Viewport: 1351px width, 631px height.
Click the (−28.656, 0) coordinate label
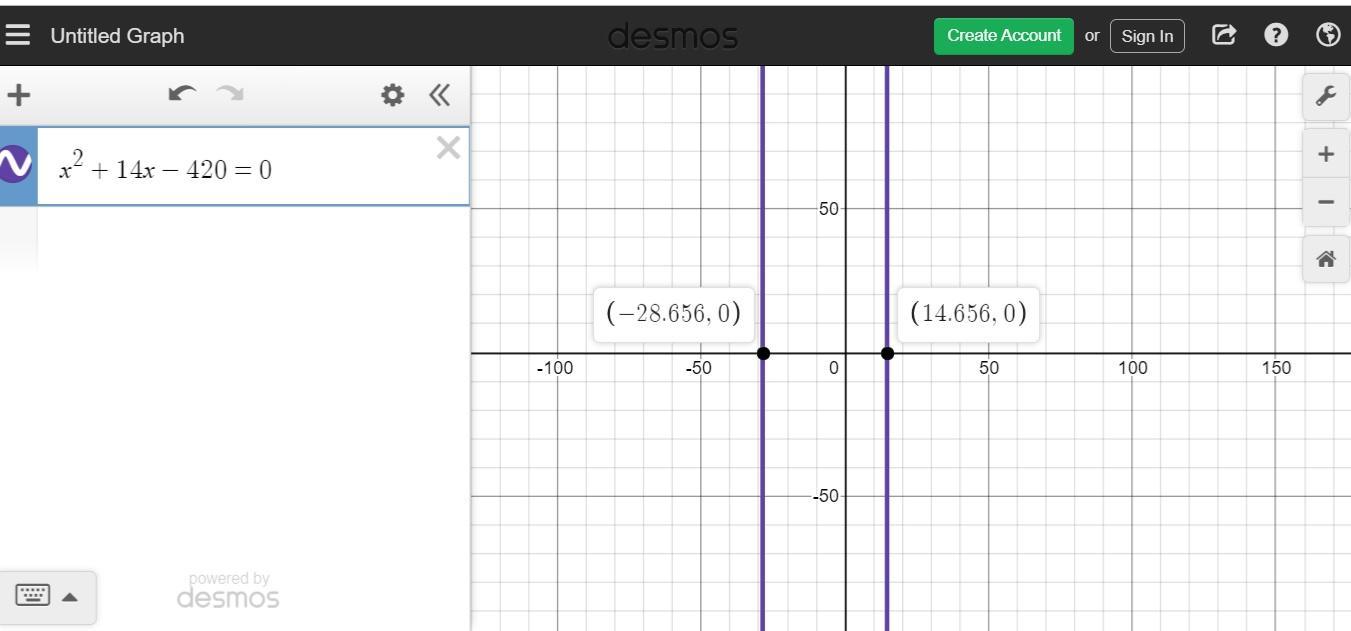point(674,314)
